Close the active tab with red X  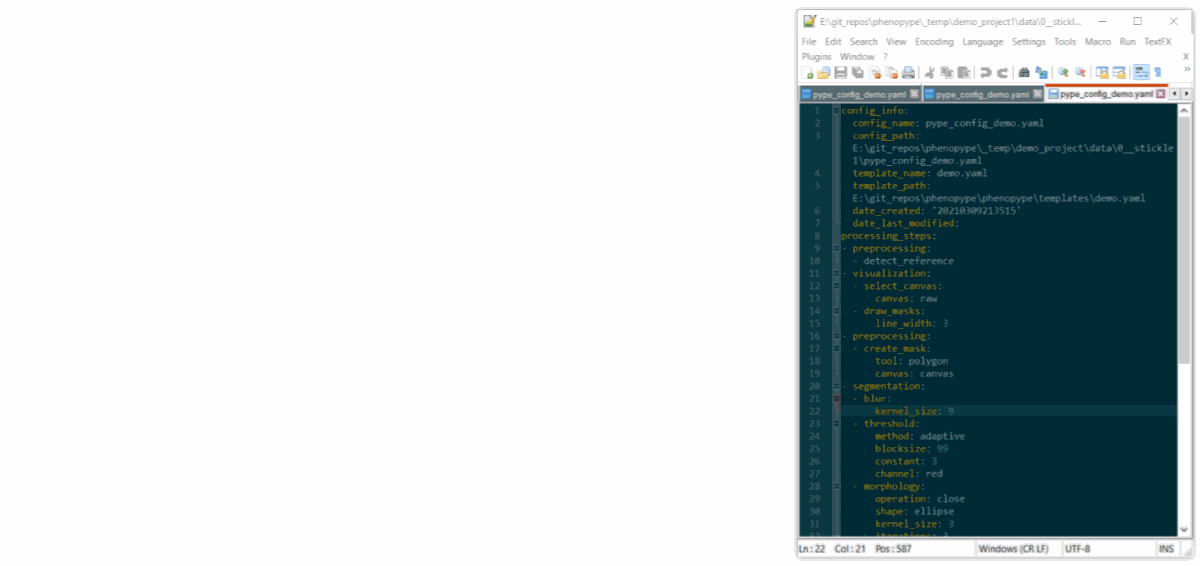pyautogui.click(x=1160, y=94)
